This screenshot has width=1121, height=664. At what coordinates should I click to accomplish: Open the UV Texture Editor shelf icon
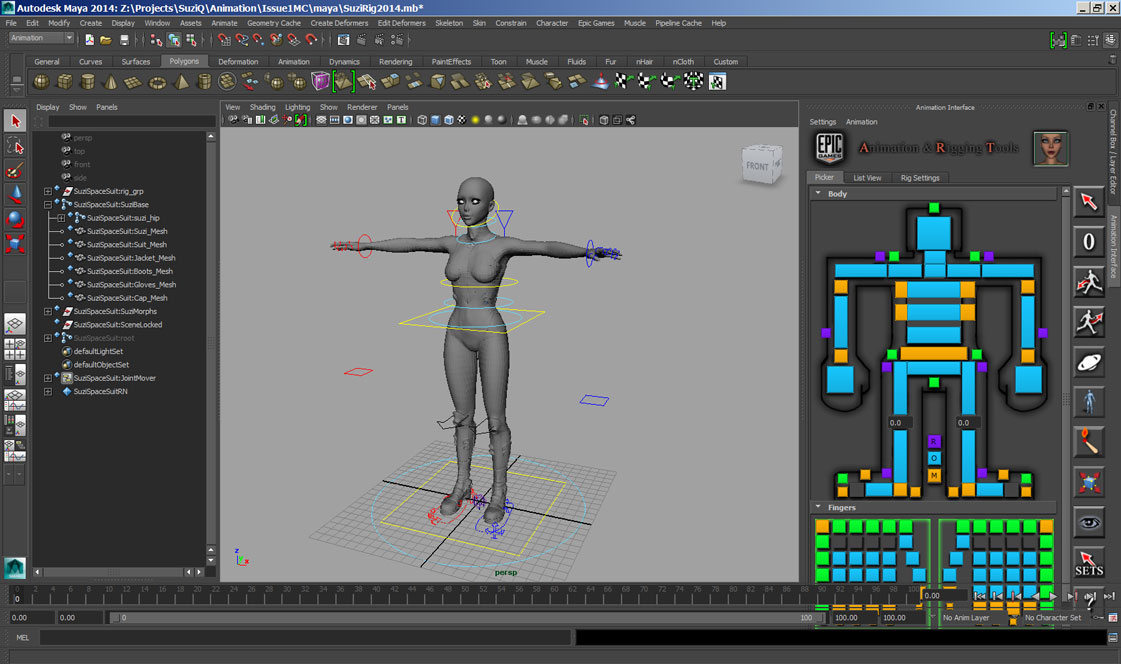[717, 81]
